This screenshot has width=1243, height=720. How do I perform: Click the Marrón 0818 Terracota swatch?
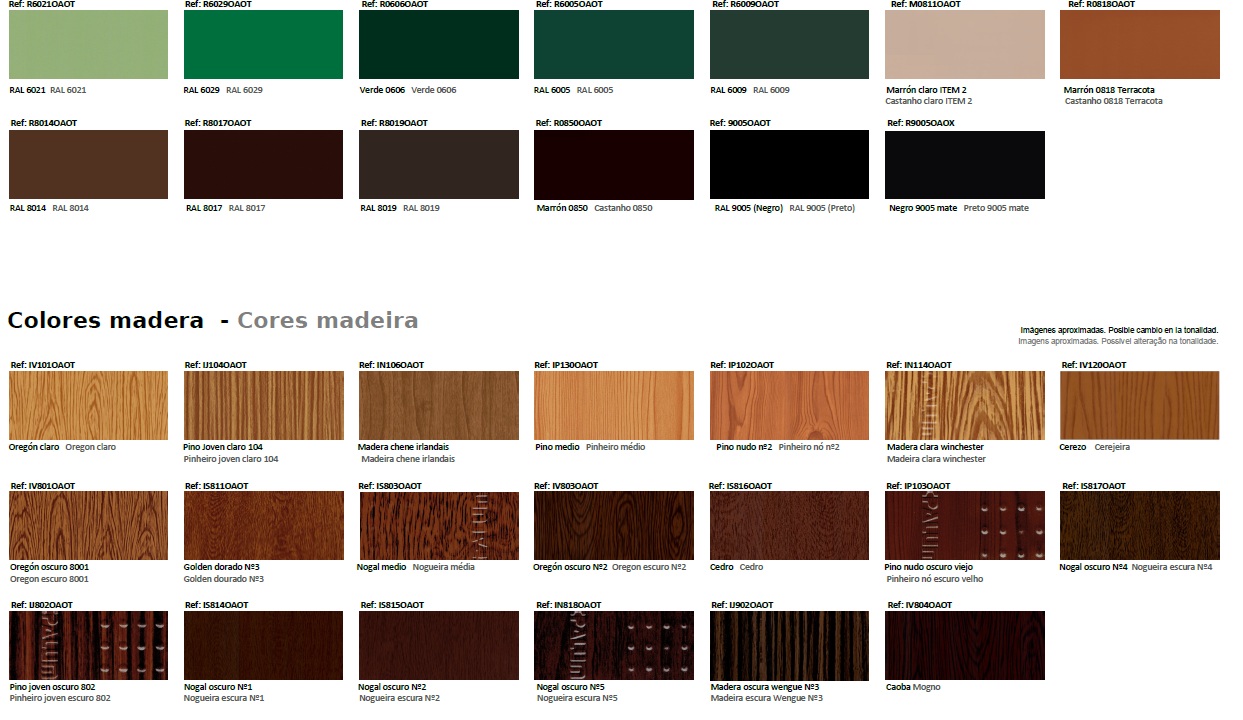[x=1140, y=45]
